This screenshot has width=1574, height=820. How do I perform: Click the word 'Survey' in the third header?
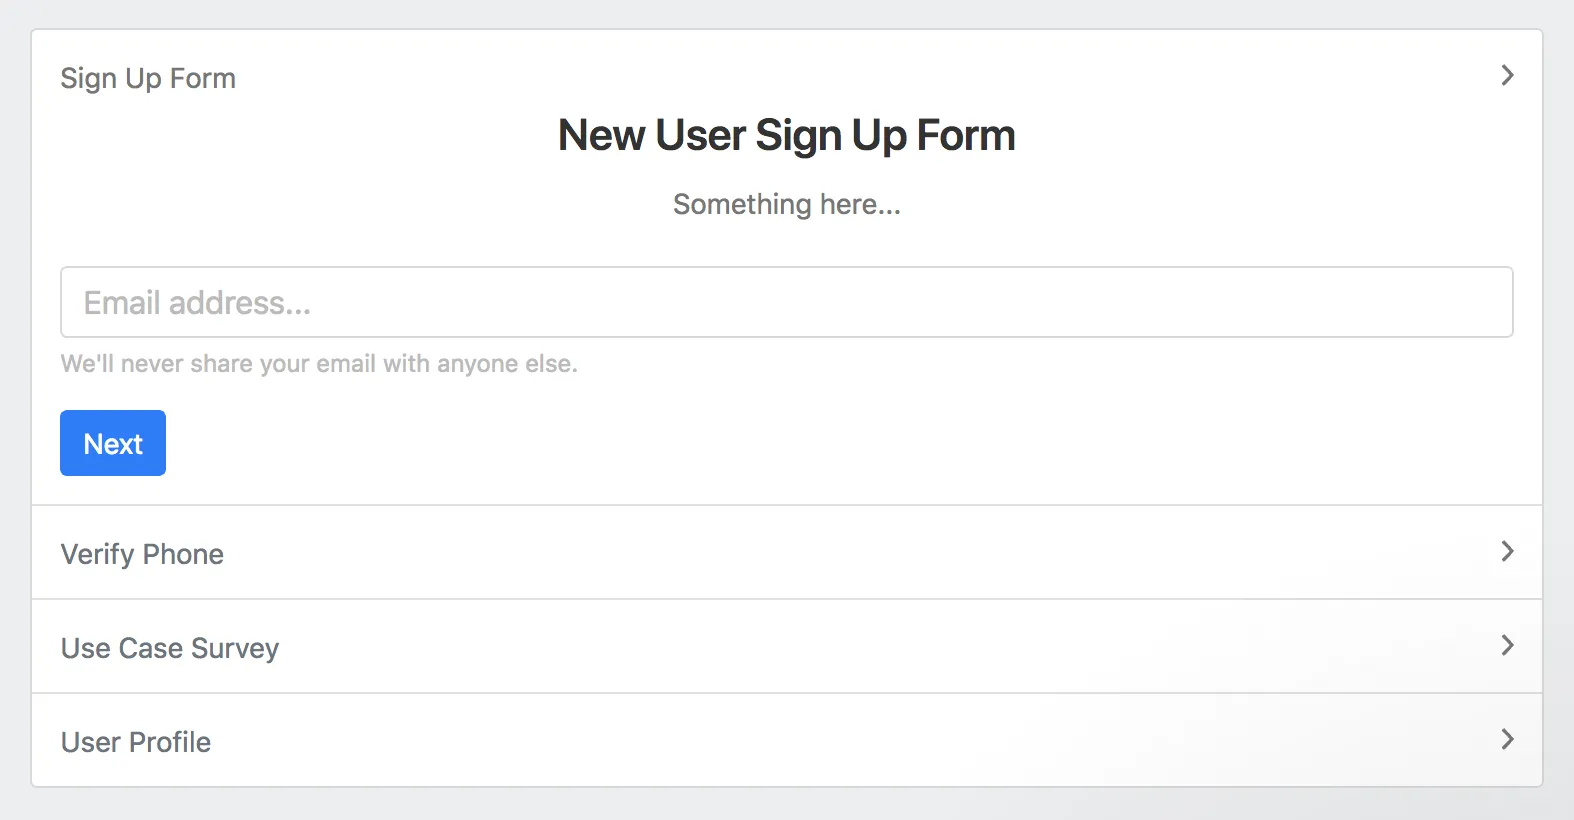point(235,649)
